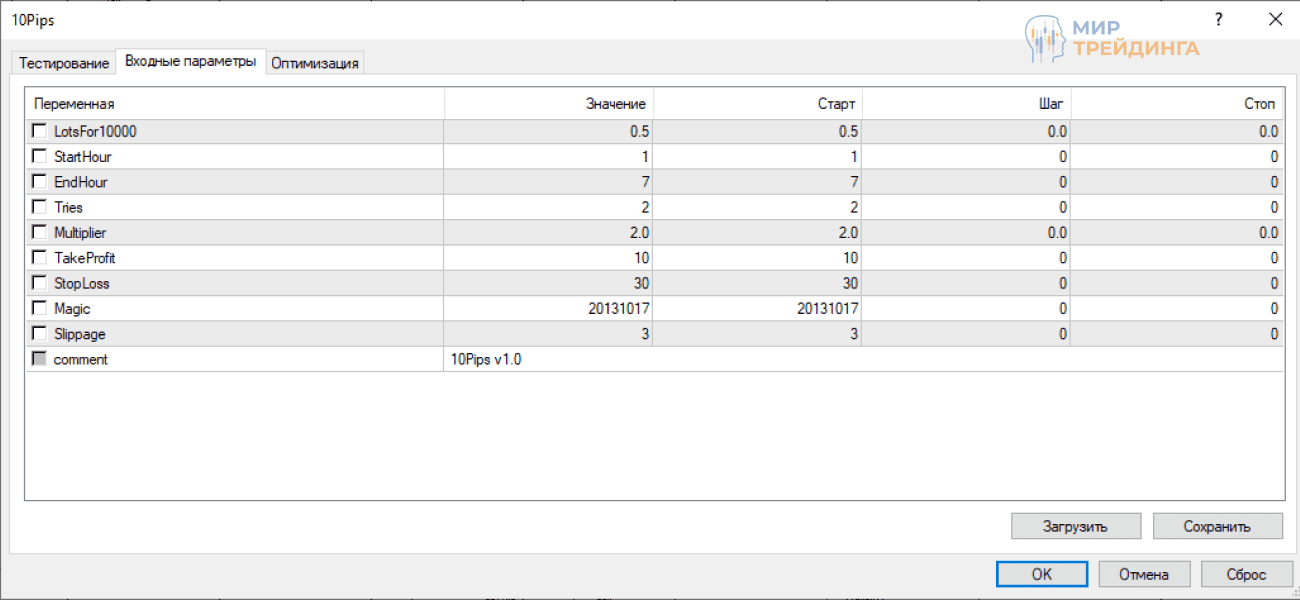Tick the StartHour parameter checkbox
This screenshot has height=600, width=1300.
(39, 156)
